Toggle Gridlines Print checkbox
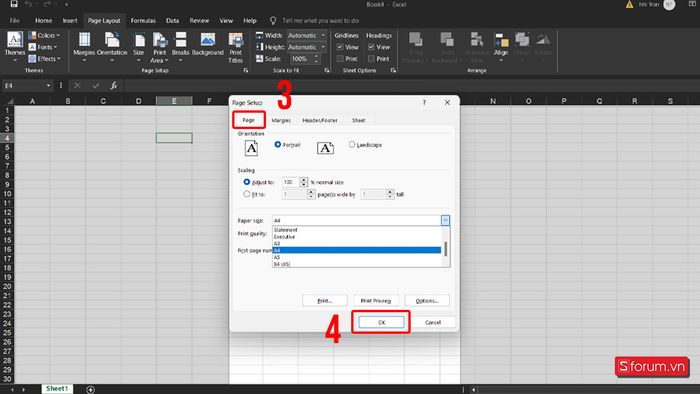 [x=340, y=58]
